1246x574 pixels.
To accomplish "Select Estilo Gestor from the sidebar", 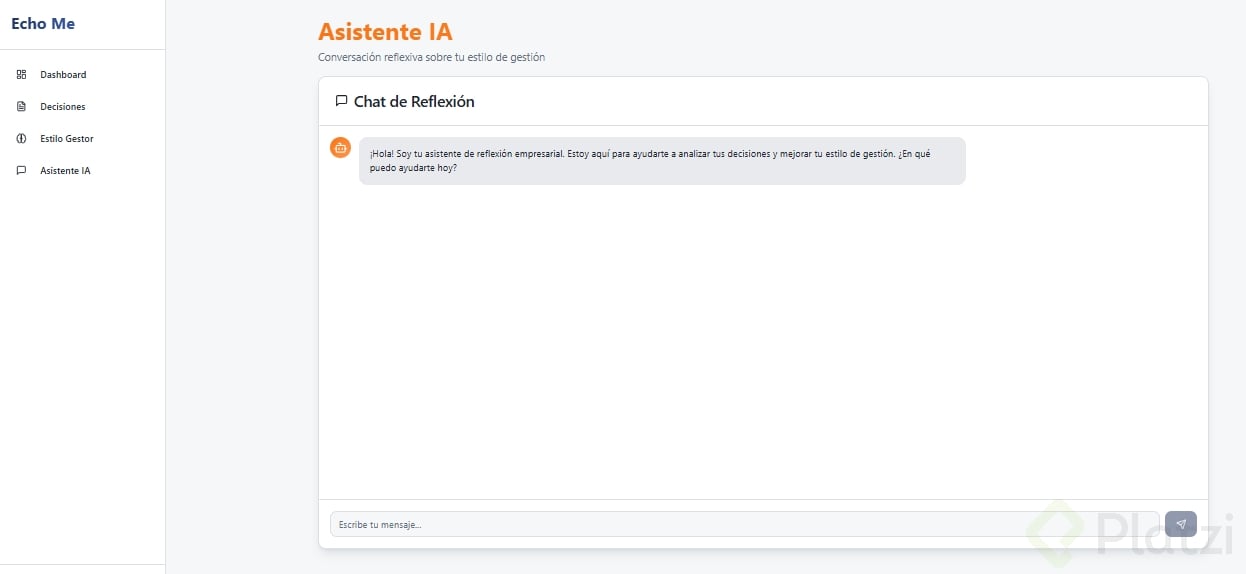I will click(67, 139).
